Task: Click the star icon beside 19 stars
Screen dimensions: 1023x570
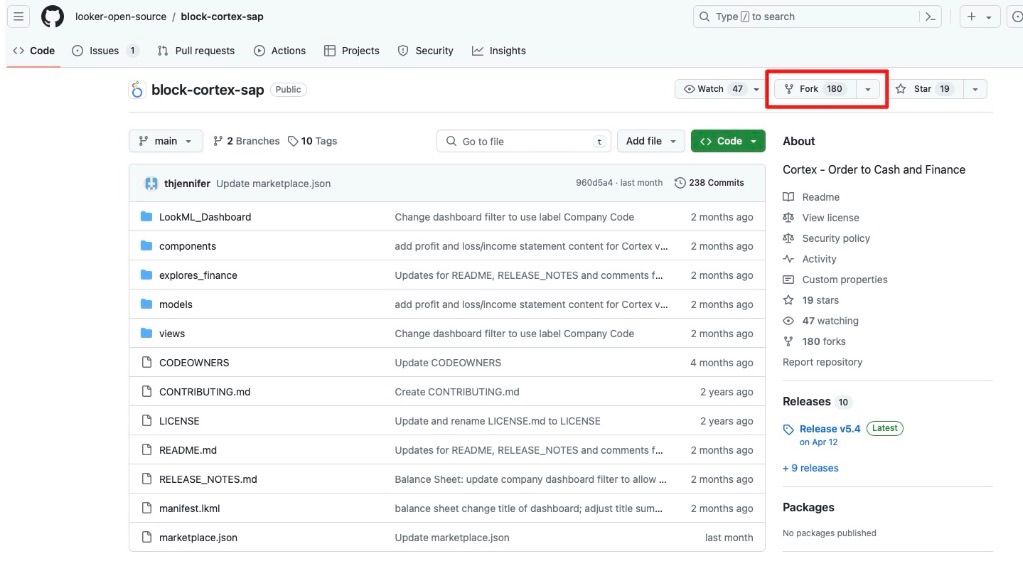Action: [x=788, y=300]
